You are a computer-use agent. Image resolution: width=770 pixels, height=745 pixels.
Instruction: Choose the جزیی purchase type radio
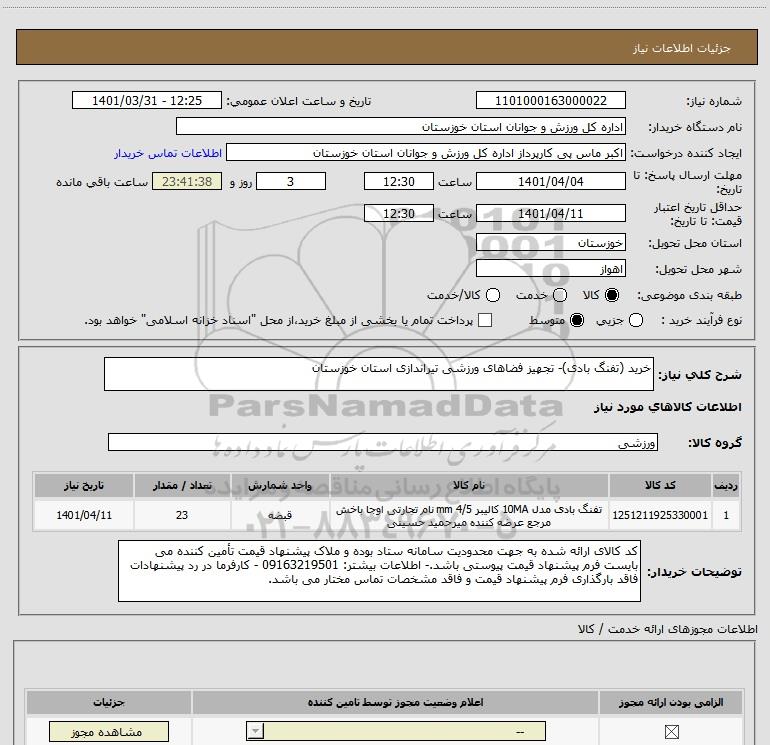tap(636, 320)
